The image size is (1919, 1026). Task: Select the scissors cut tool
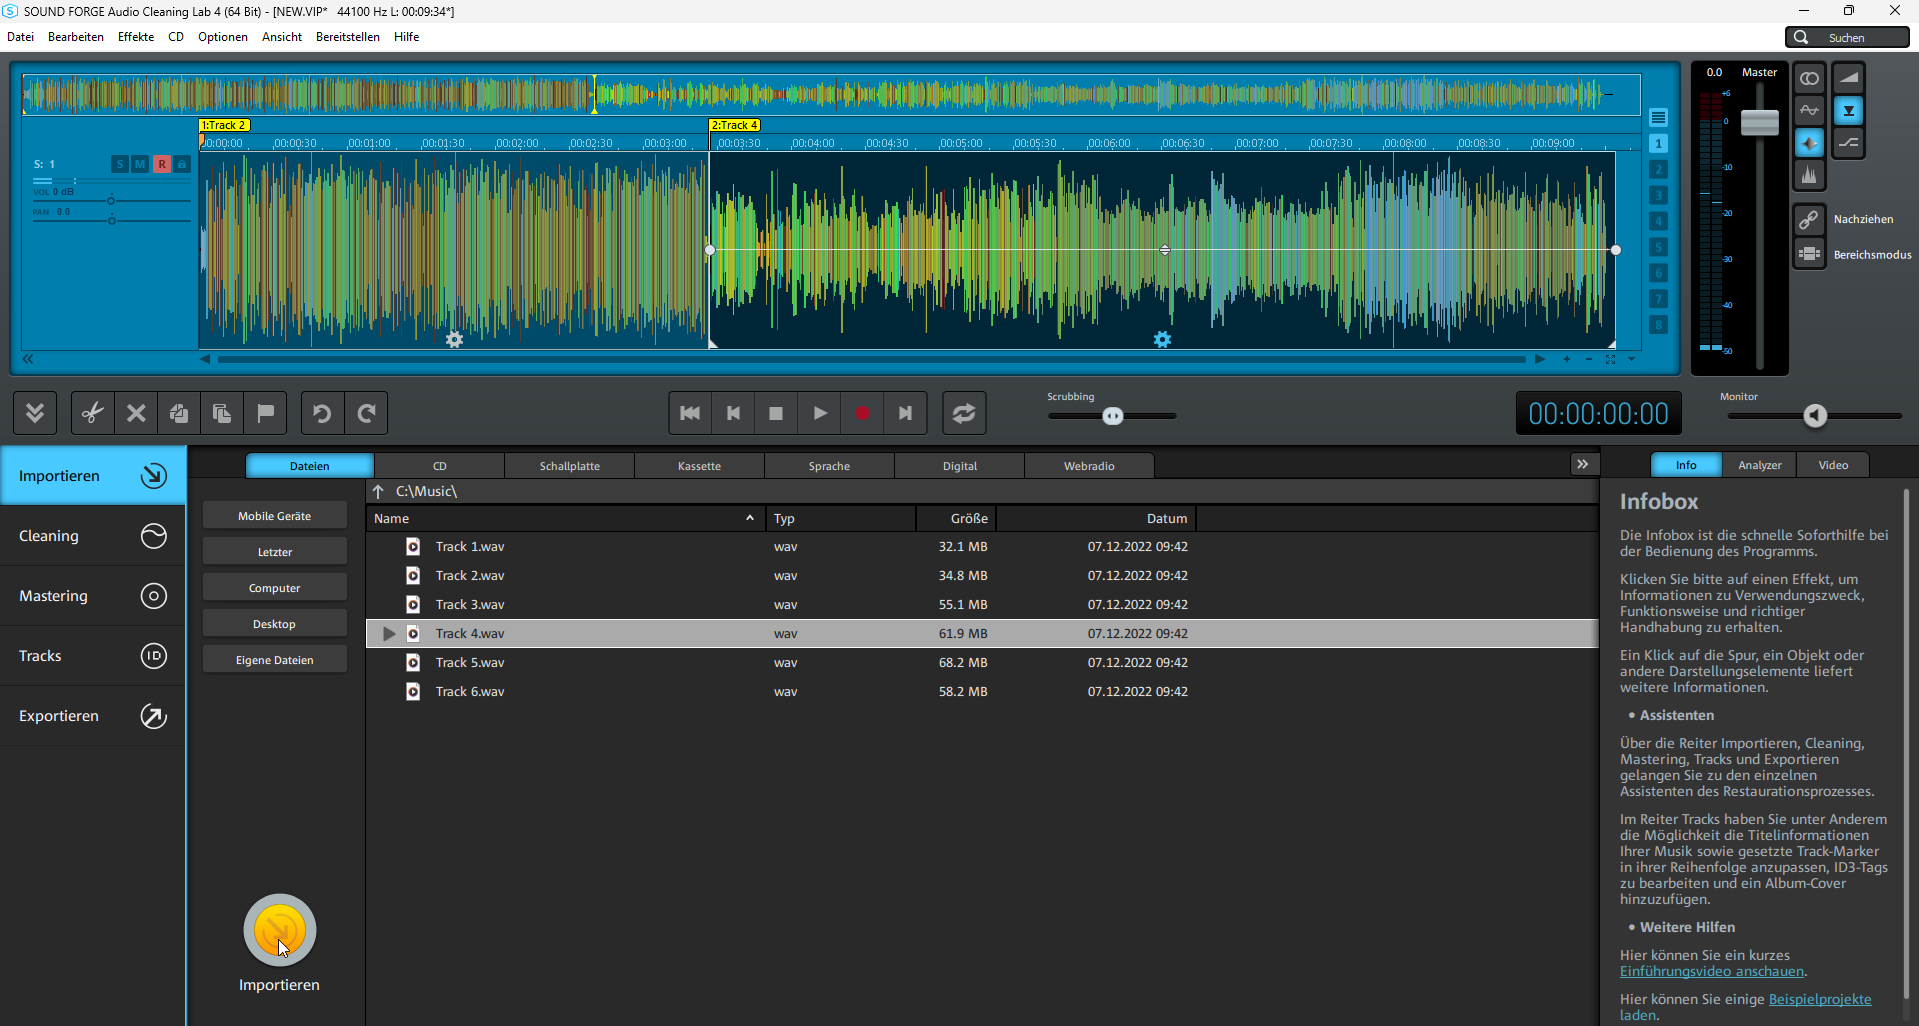point(93,413)
